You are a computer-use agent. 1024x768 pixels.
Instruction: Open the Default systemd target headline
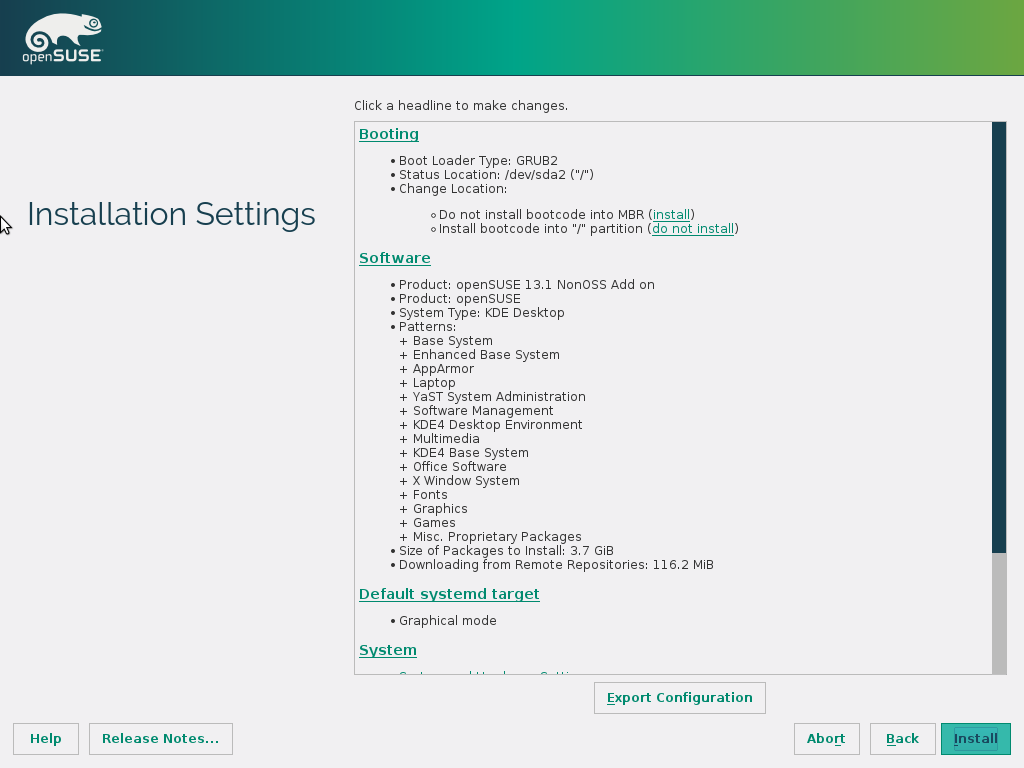[449, 594]
